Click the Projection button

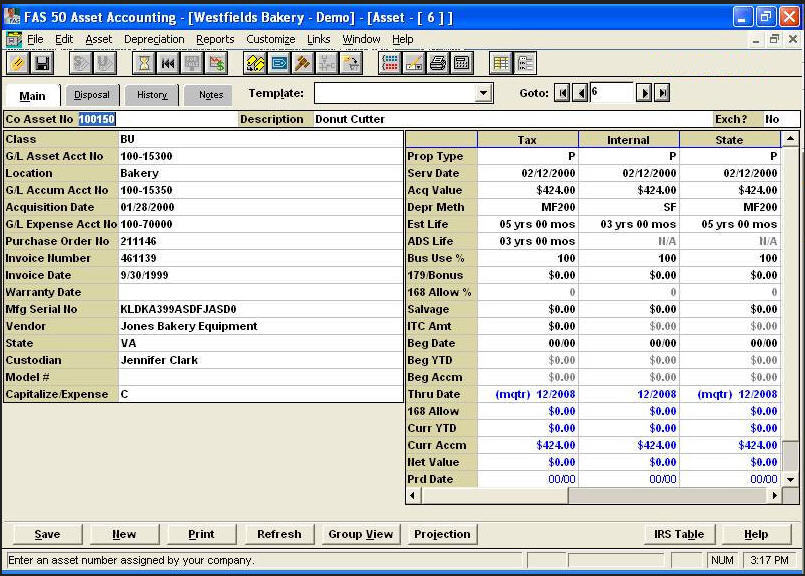point(442,534)
